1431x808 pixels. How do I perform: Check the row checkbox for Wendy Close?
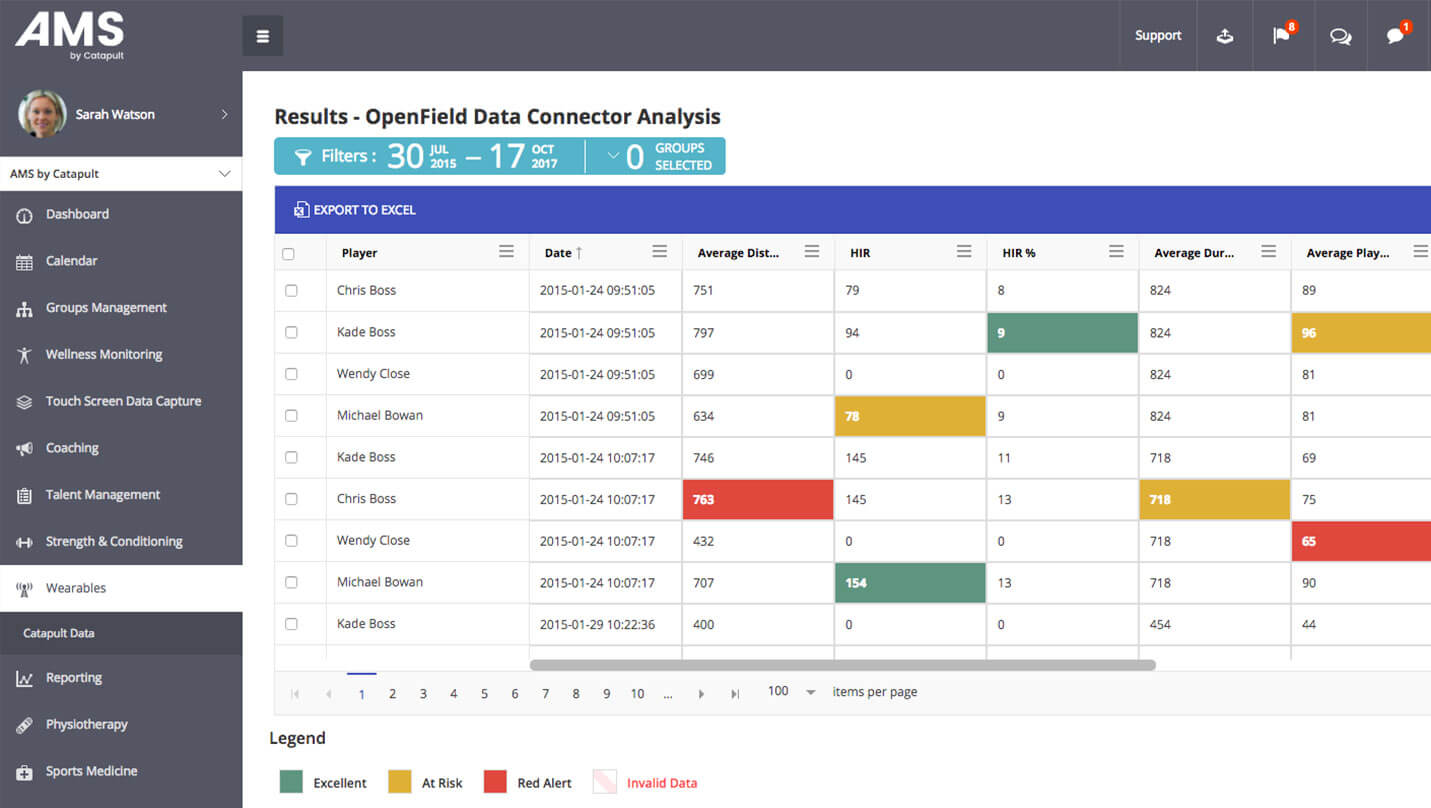pos(293,373)
